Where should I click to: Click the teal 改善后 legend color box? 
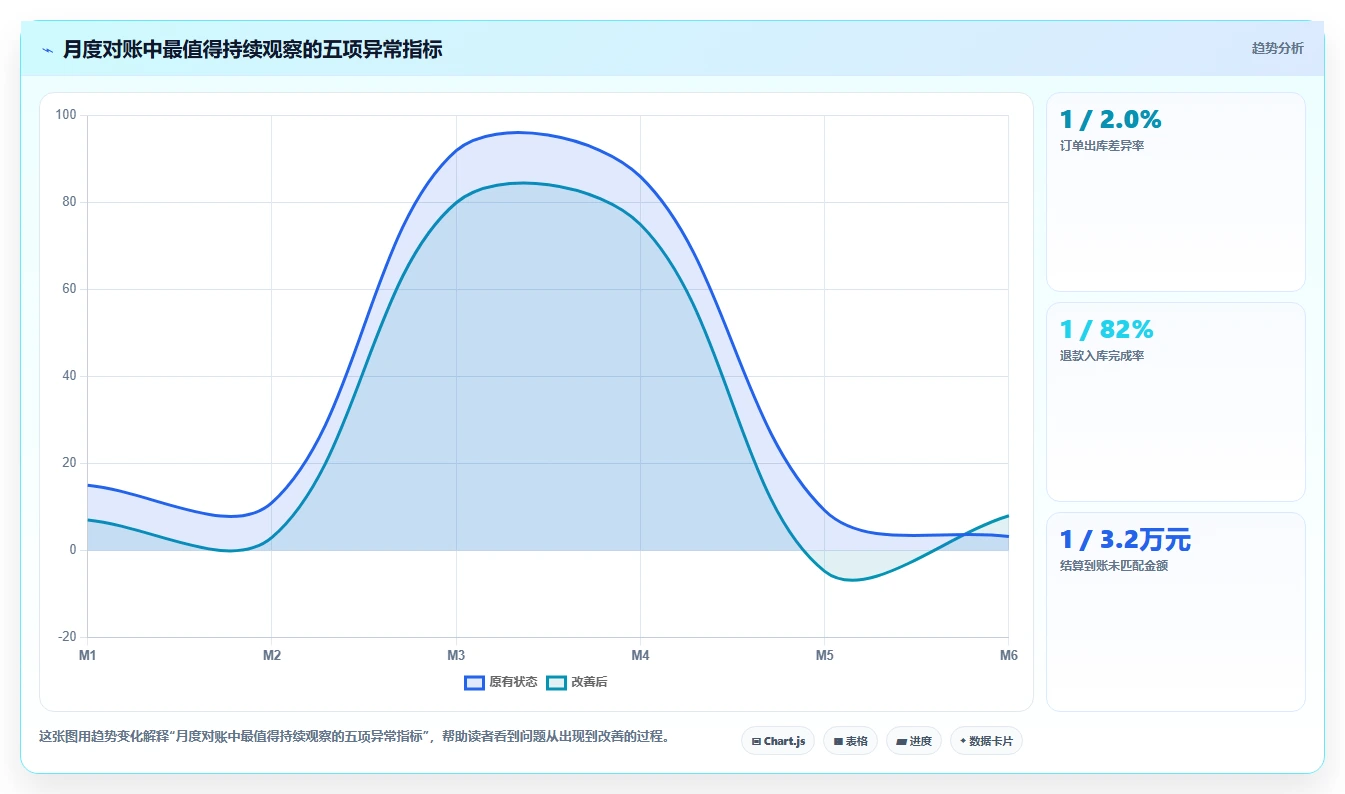pos(557,682)
